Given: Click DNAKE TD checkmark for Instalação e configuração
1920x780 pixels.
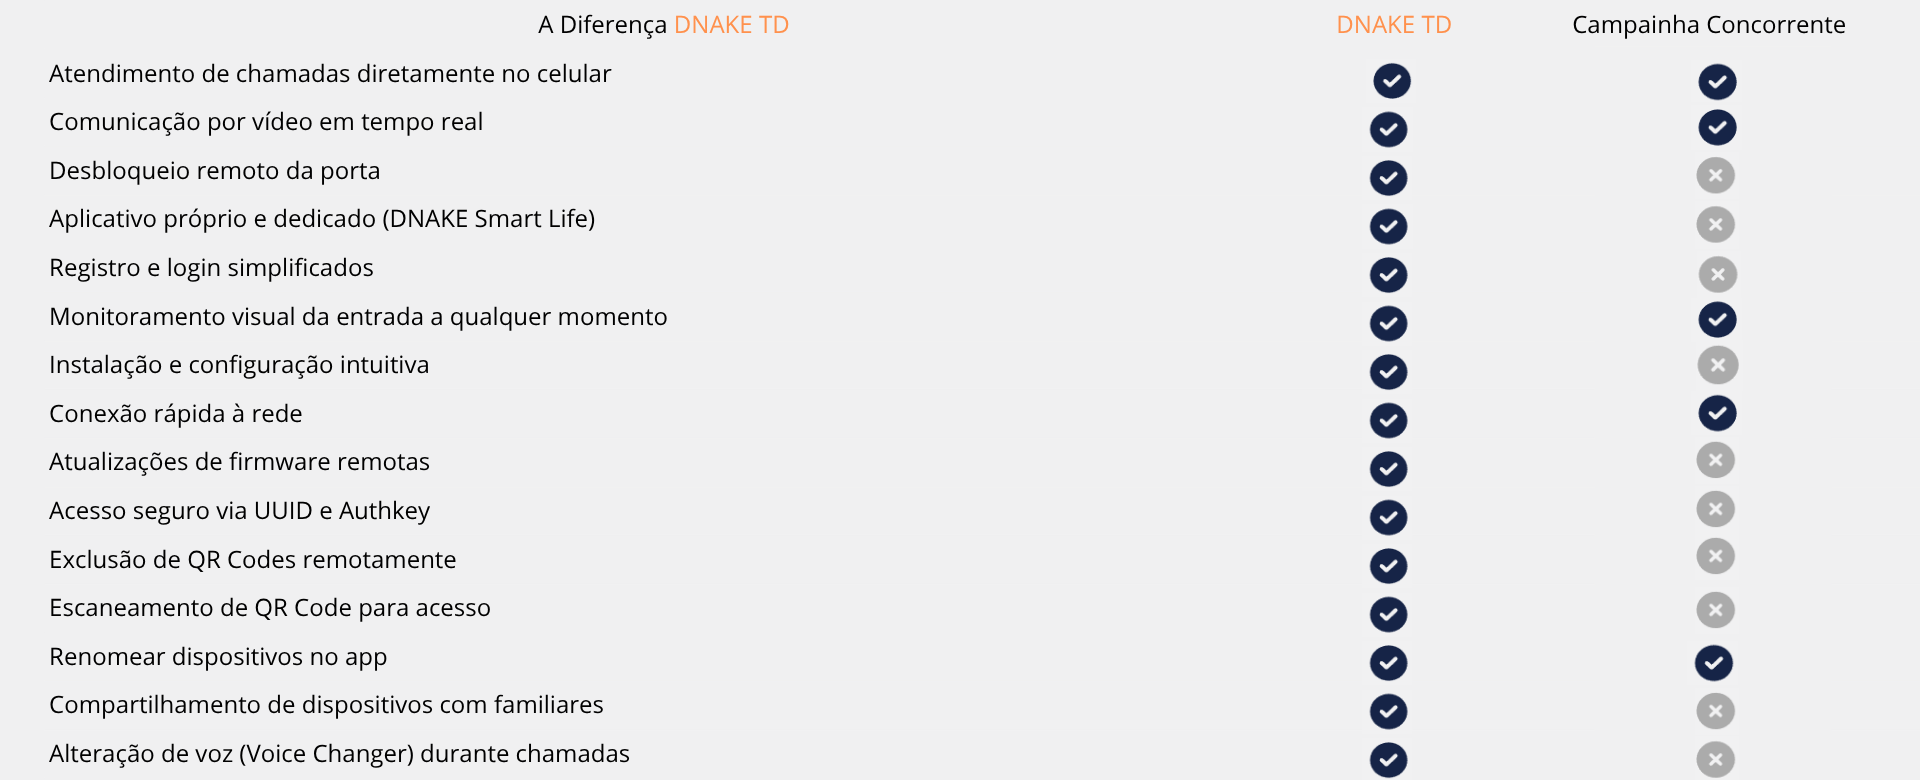Looking at the screenshot, I should pos(1388,372).
